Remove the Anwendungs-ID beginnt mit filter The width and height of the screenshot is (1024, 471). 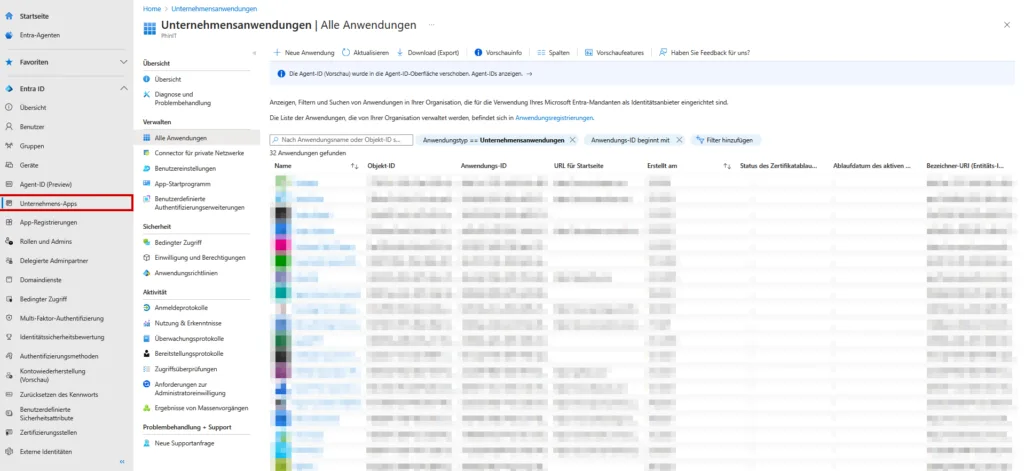tap(680, 140)
